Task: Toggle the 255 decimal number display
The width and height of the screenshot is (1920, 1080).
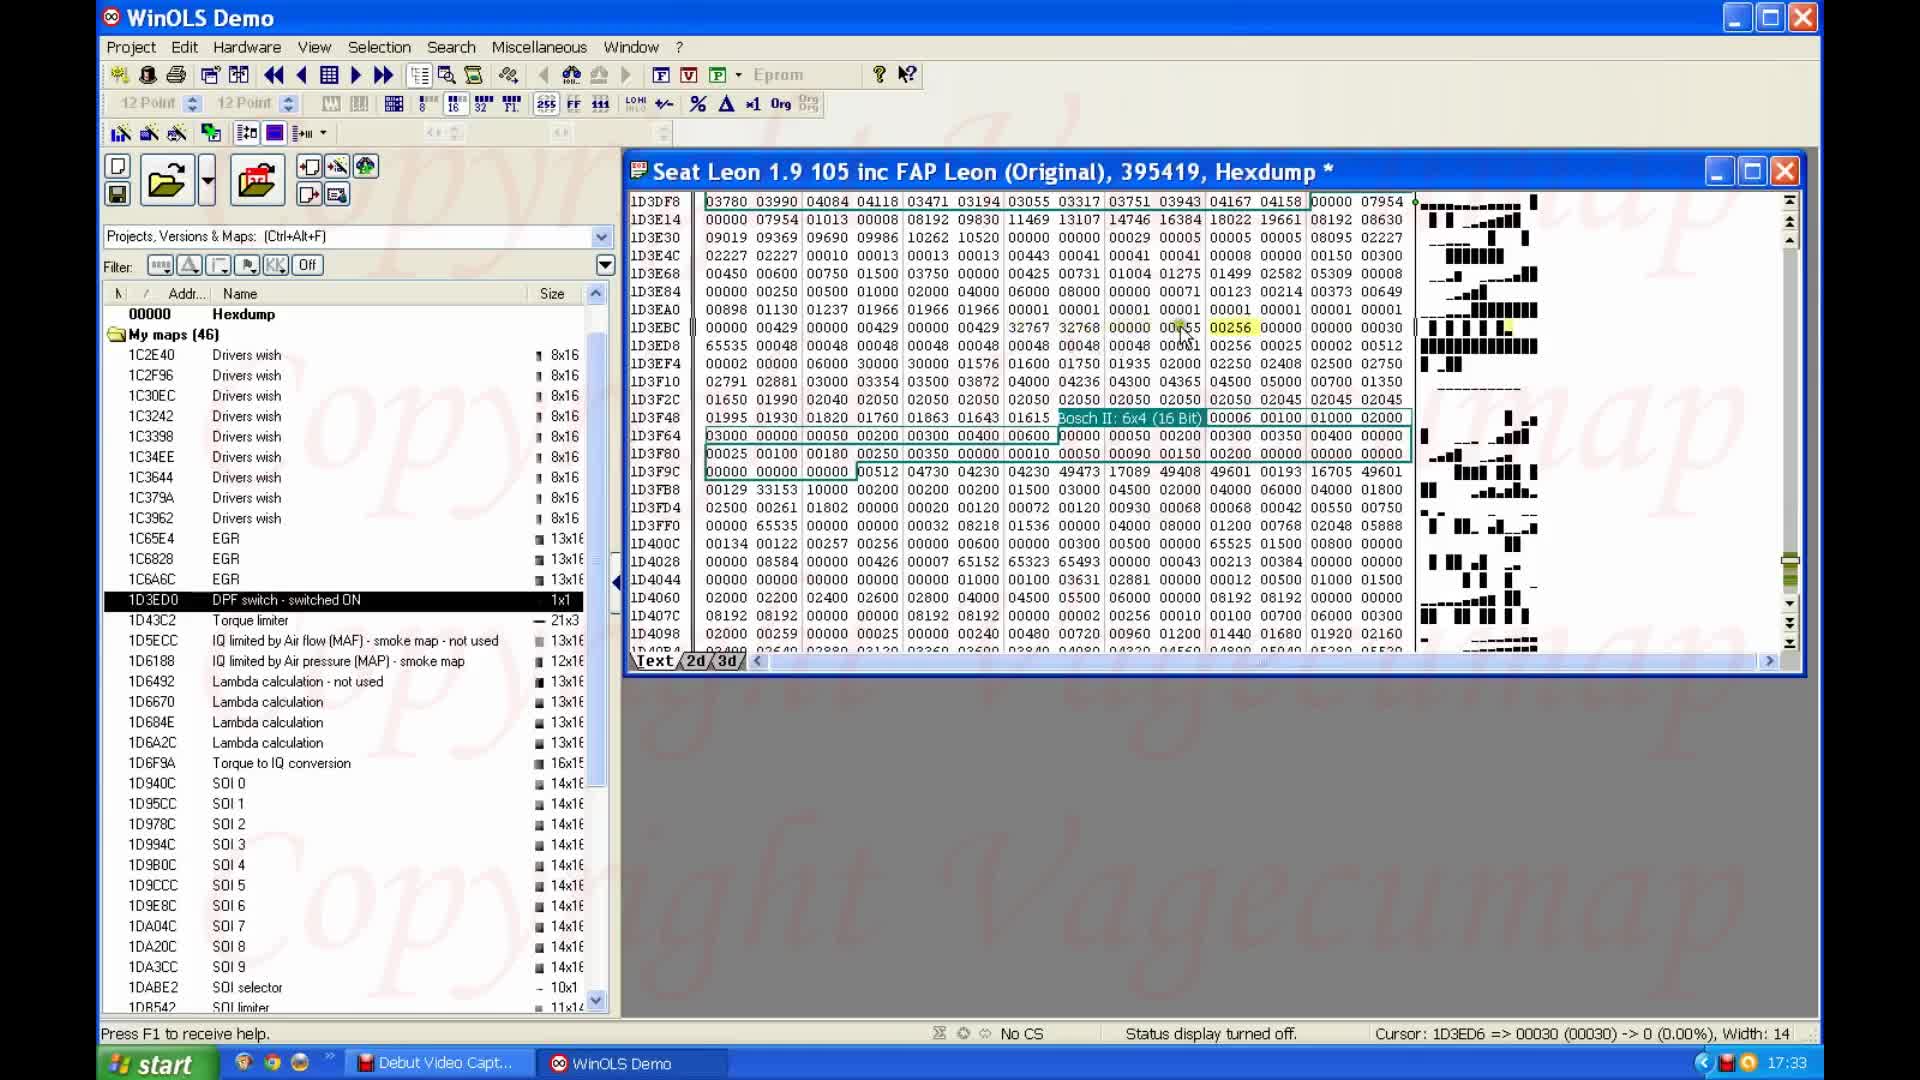Action: [x=546, y=104]
